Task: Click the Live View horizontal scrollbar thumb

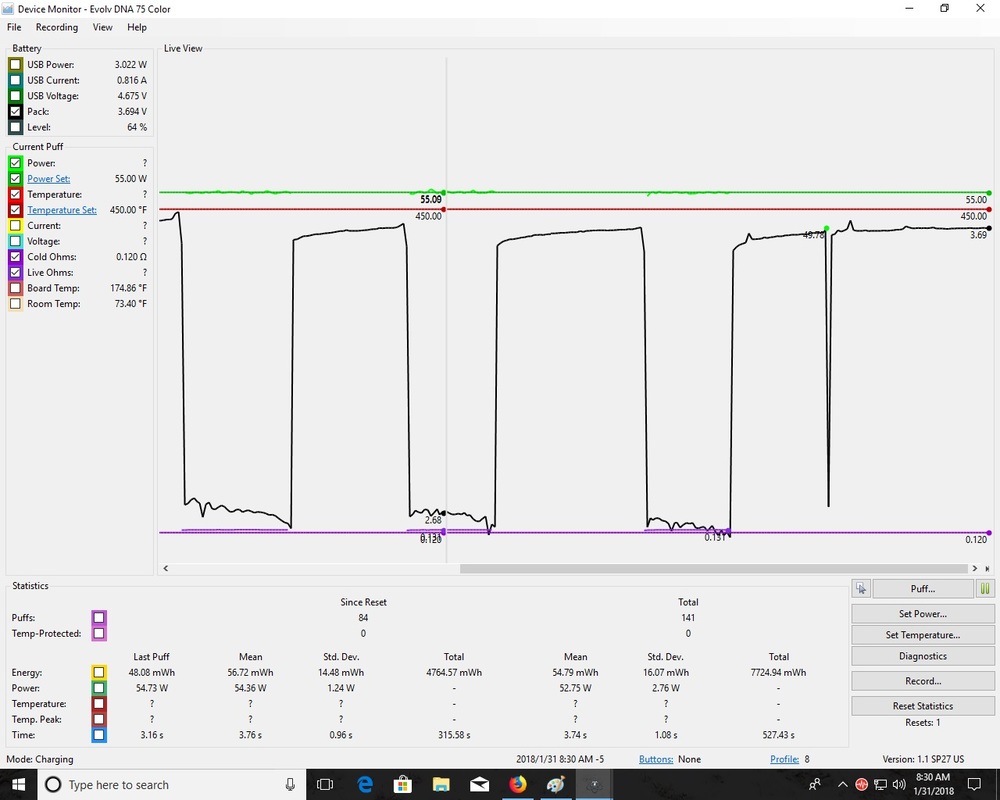Action: [x=714, y=568]
